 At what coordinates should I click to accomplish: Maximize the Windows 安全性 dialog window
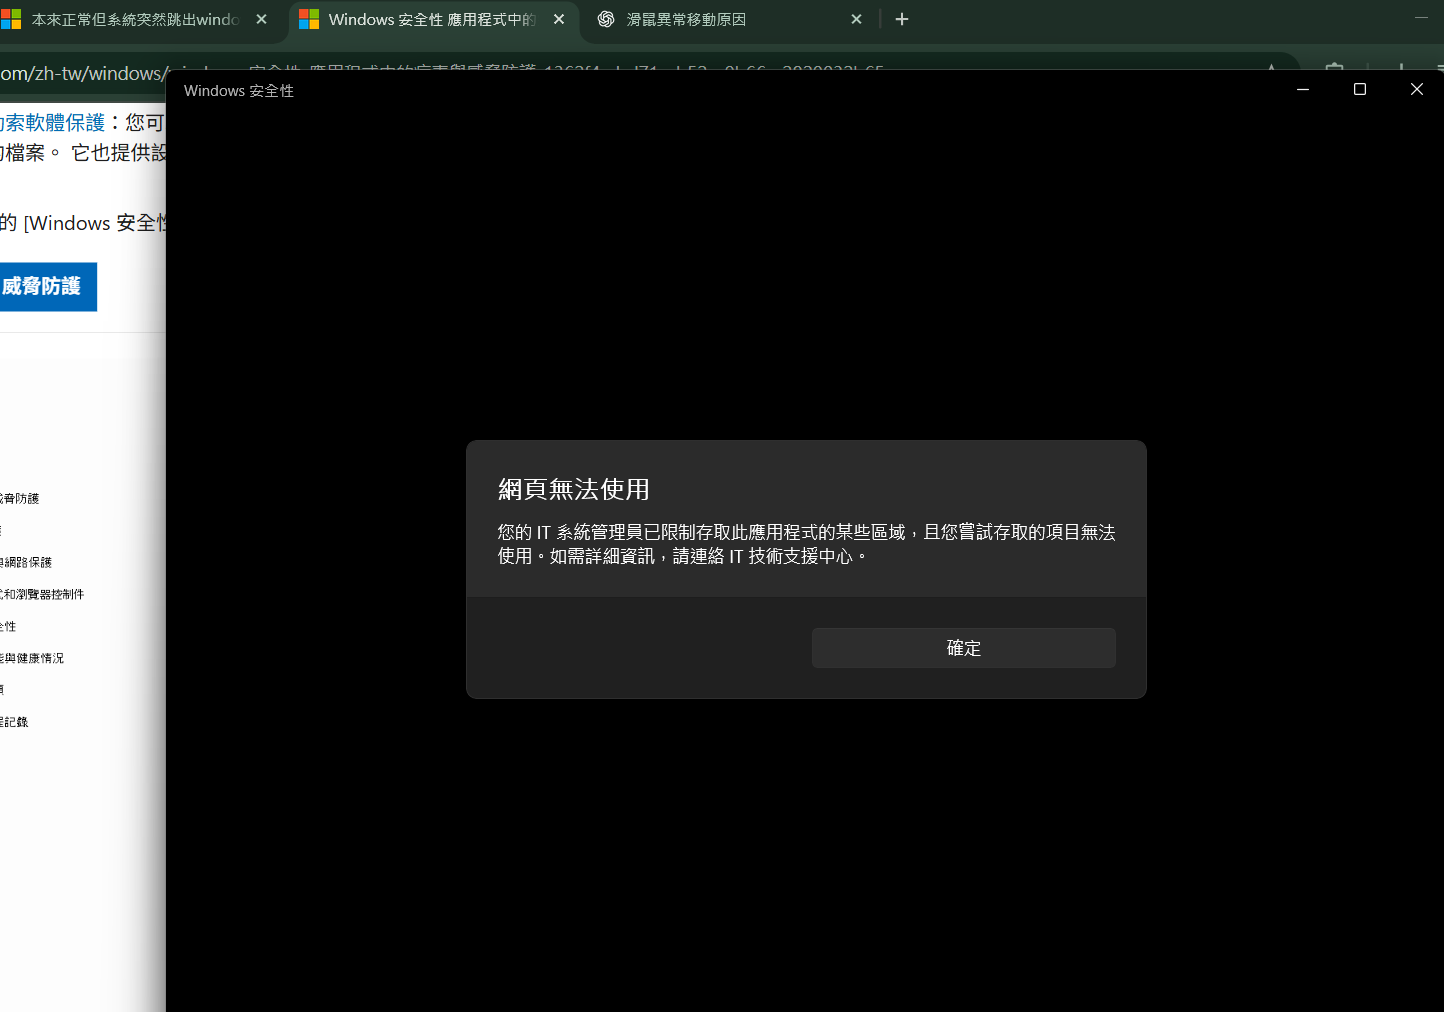pos(1359,89)
